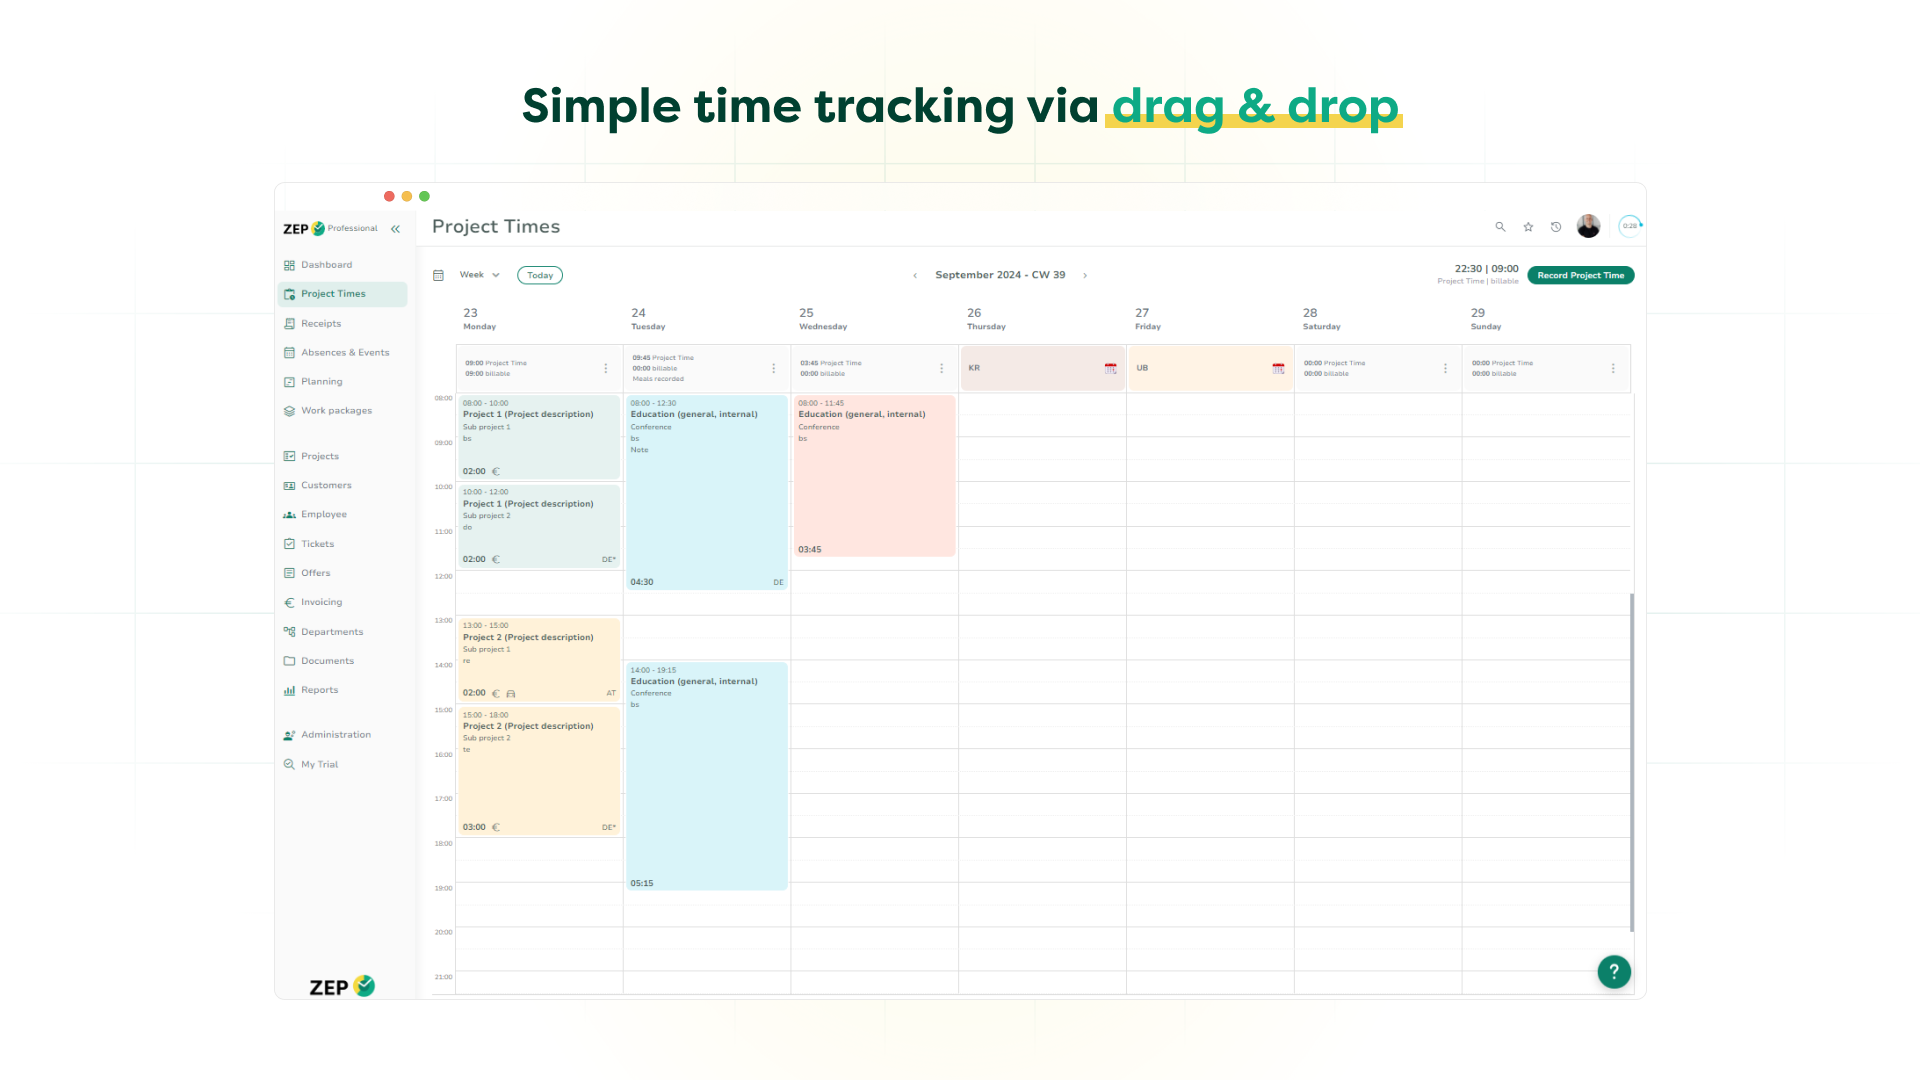This screenshot has width=1920, height=1080.
Task: Click the favorites star icon
Action: point(1528,224)
